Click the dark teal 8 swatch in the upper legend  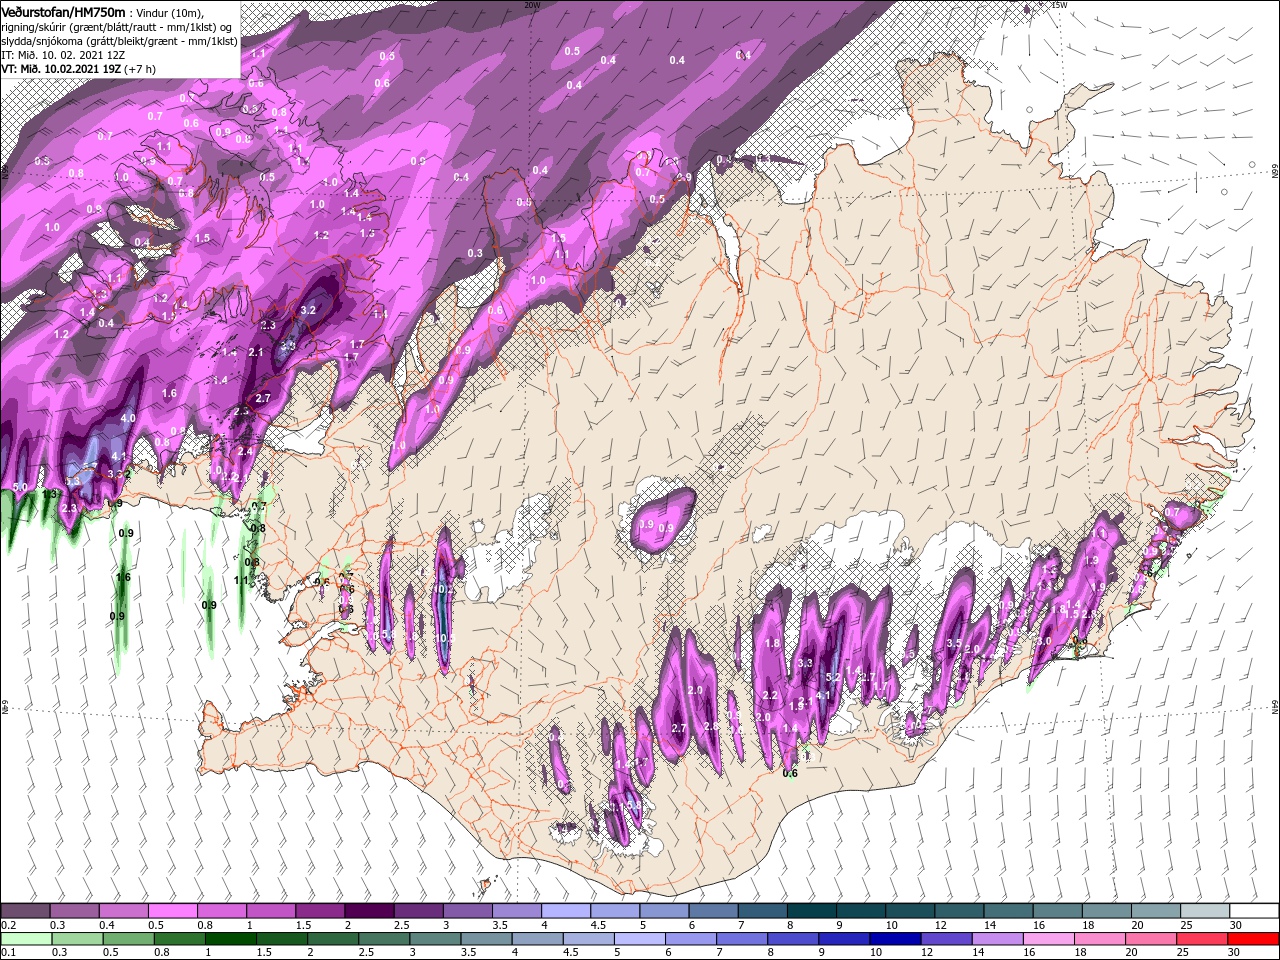coord(812,911)
